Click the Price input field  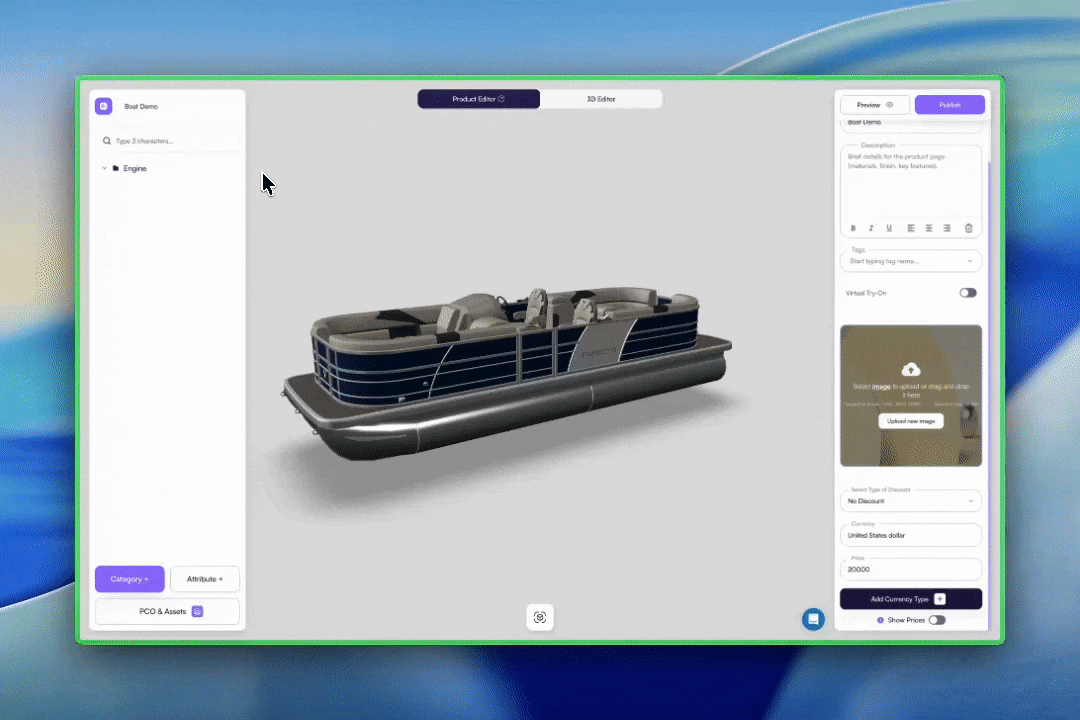click(x=910, y=569)
